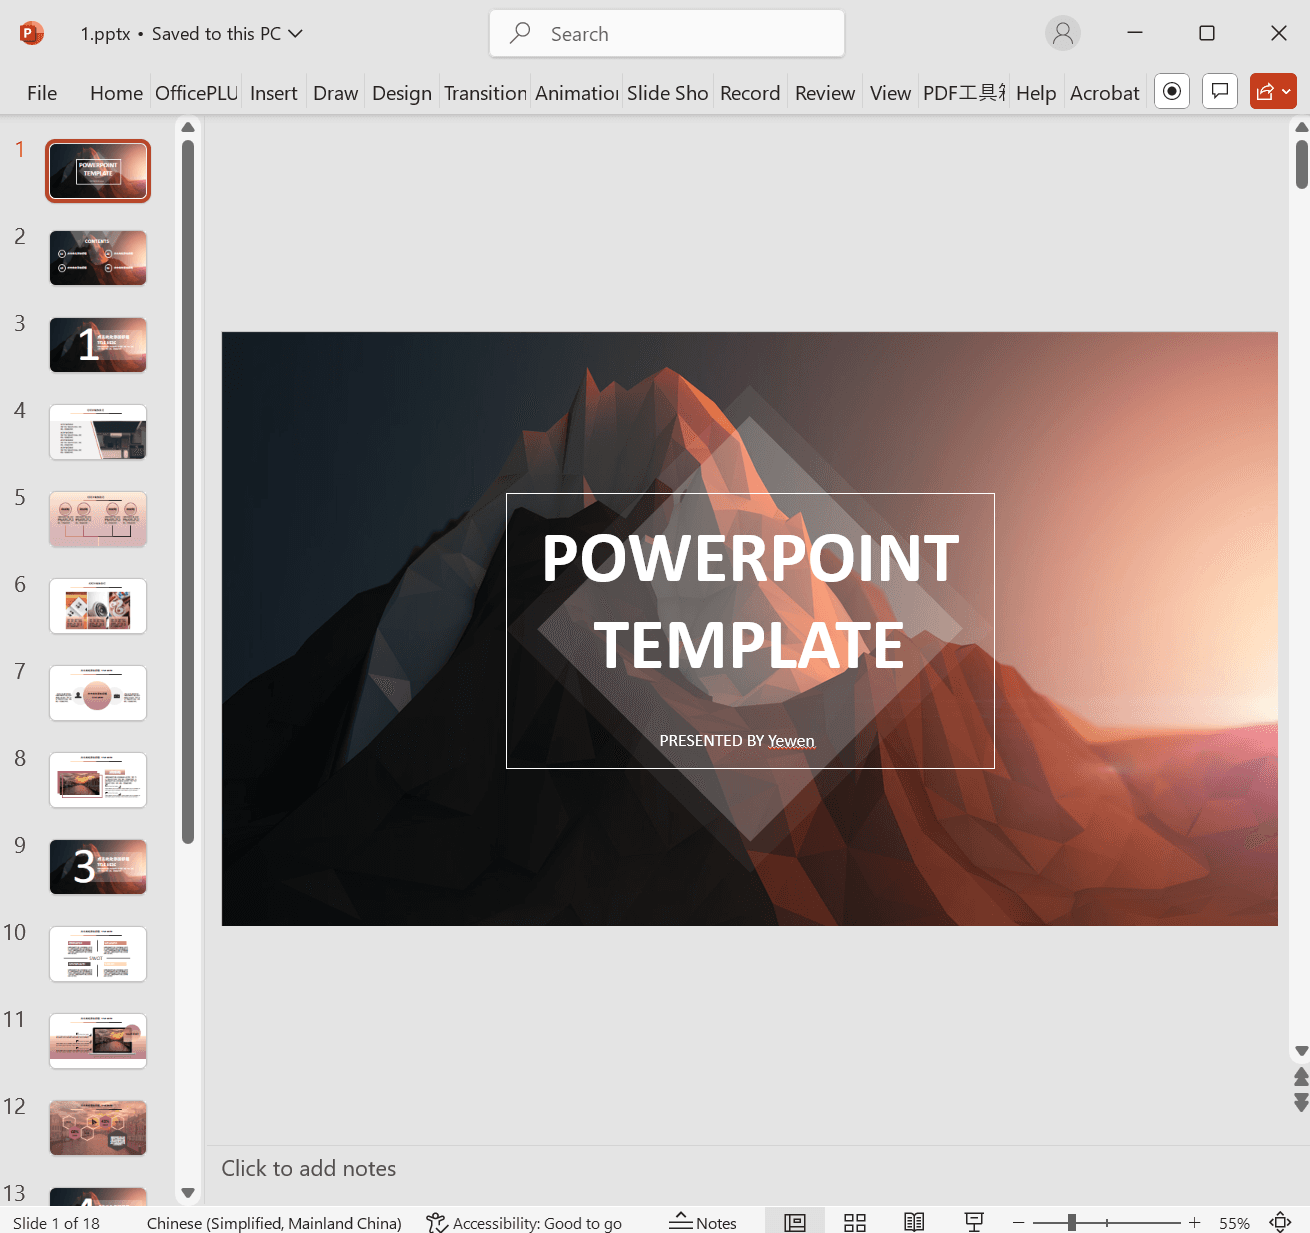Open the OfficePLUS tab

pos(196,93)
